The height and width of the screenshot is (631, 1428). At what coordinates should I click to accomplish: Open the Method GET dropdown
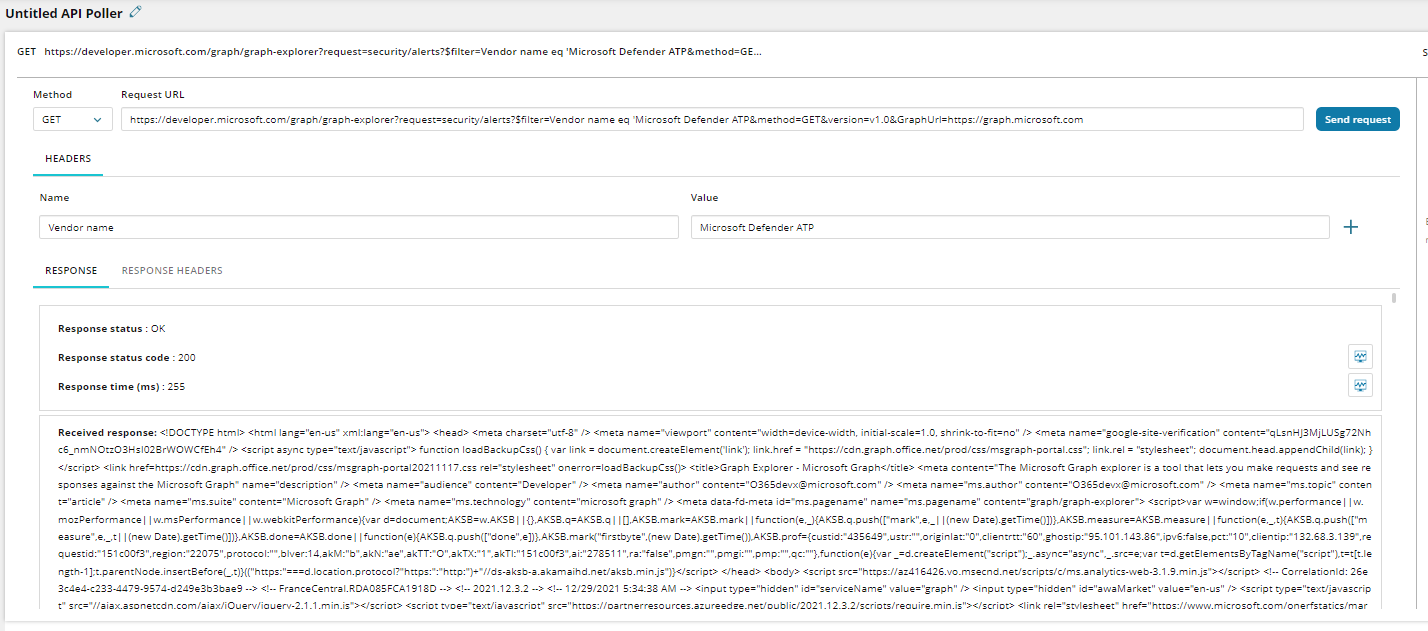[x=73, y=119]
